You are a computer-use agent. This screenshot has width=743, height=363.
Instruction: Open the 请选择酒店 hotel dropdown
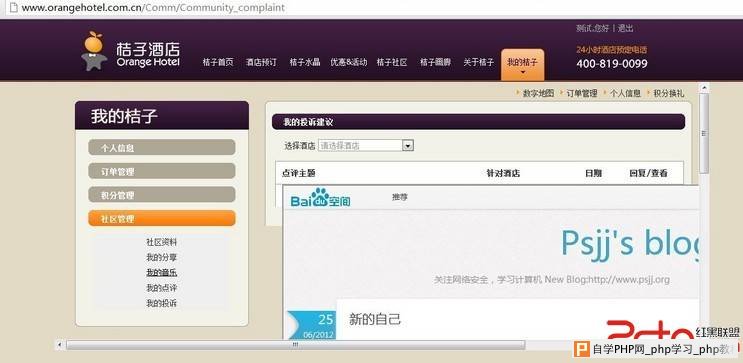366,145
